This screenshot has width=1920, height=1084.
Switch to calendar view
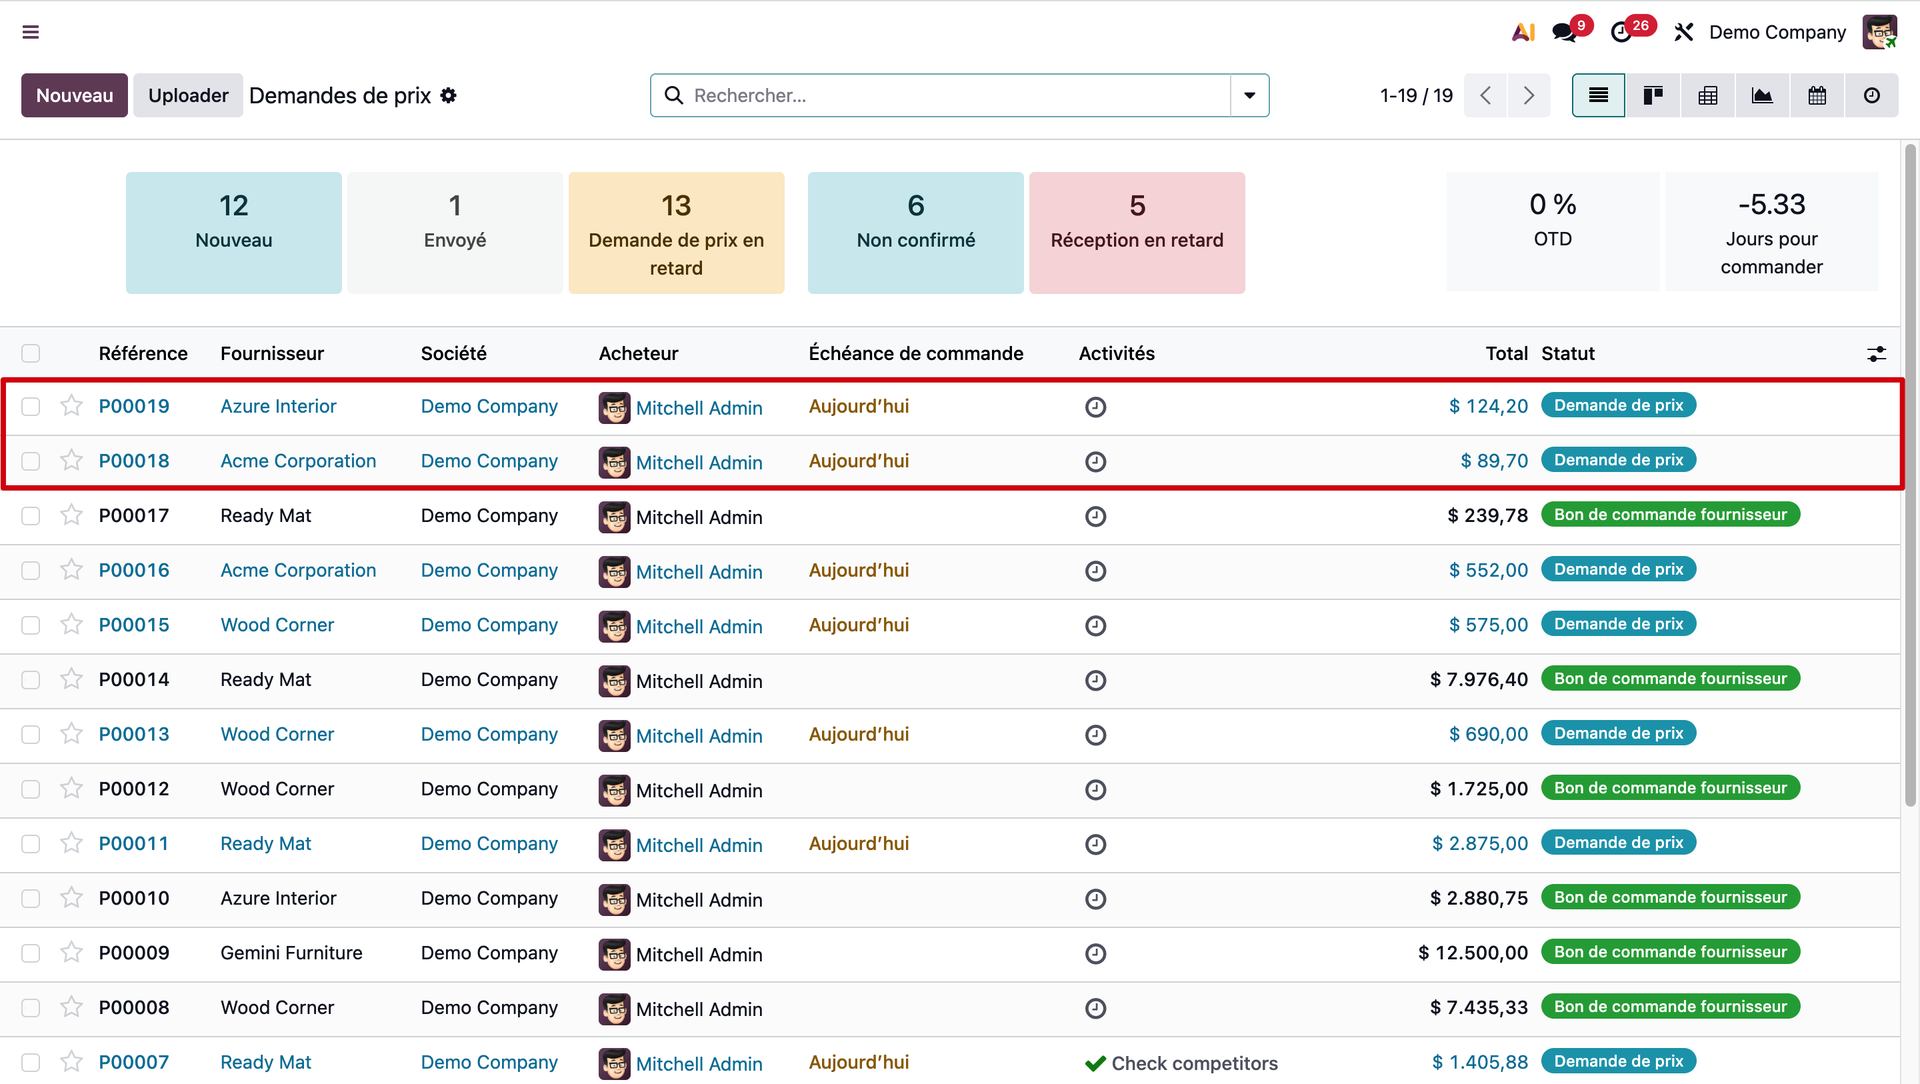[x=1817, y=95]
